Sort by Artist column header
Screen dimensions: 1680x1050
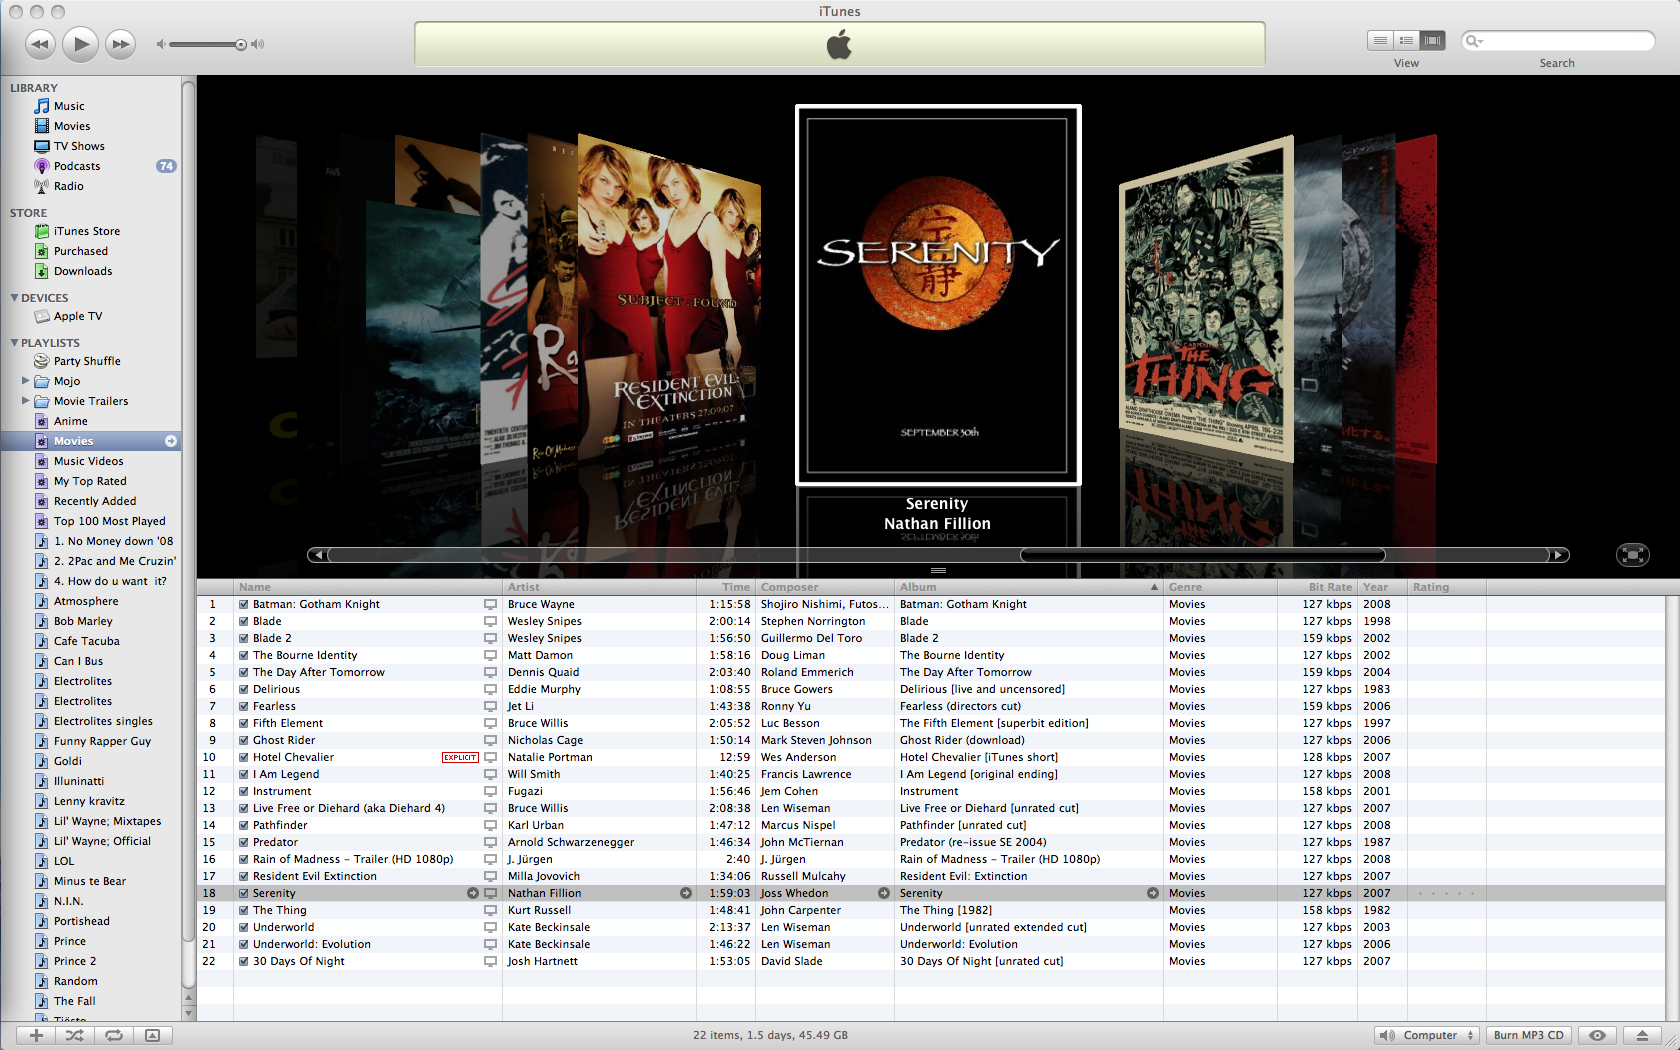pos(599,587)
